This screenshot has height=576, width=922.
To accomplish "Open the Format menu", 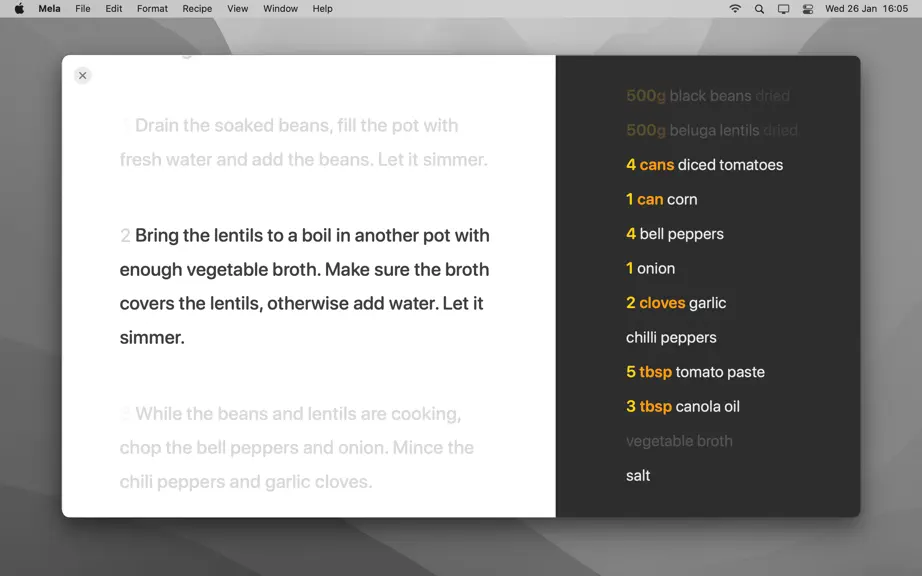I will (152, 9).
